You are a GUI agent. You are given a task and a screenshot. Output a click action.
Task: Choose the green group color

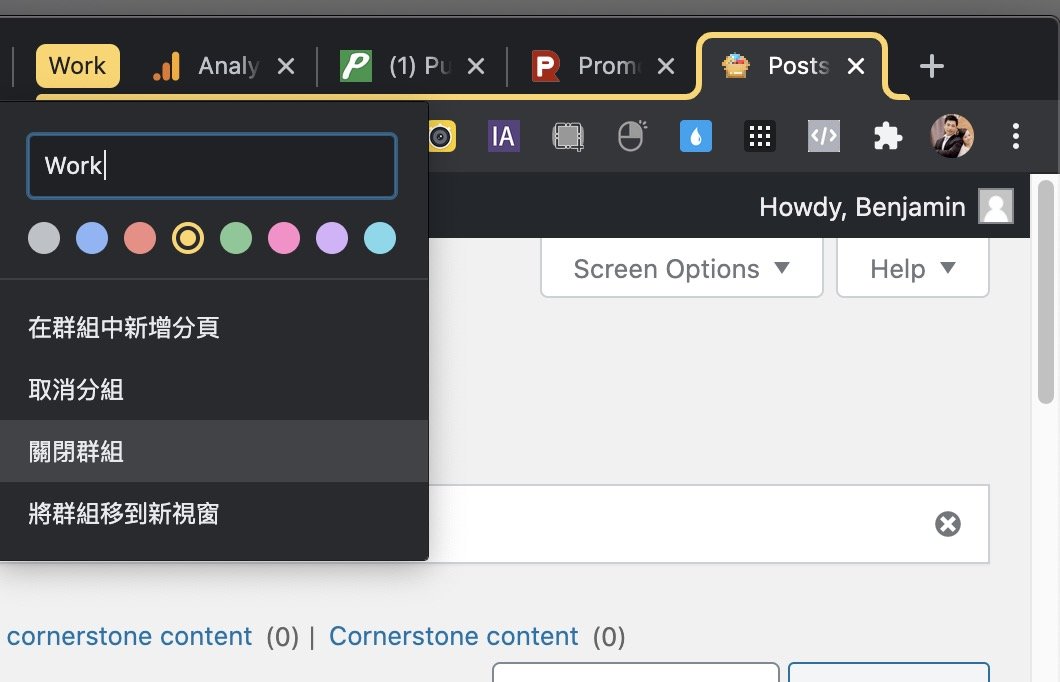click(x=236, y=238)
